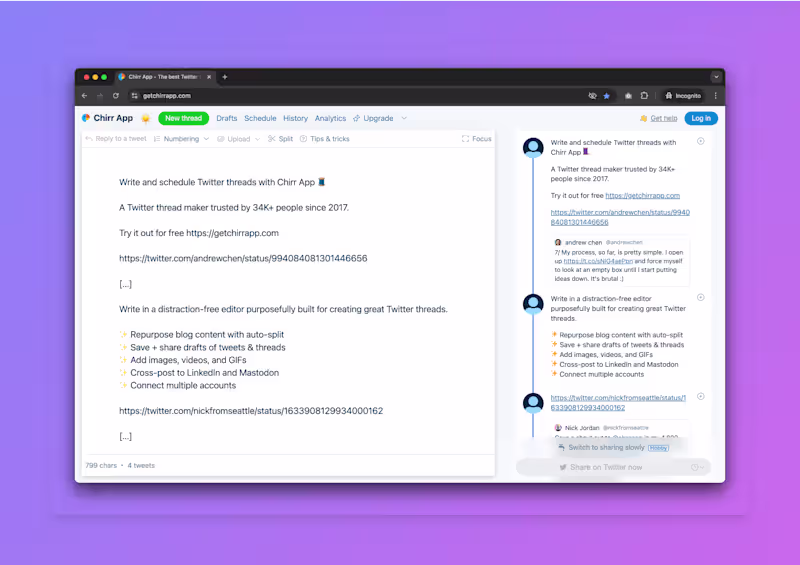Open the Upload dropdown
This screenshot has width=800, height=565.
pos(239,138)
